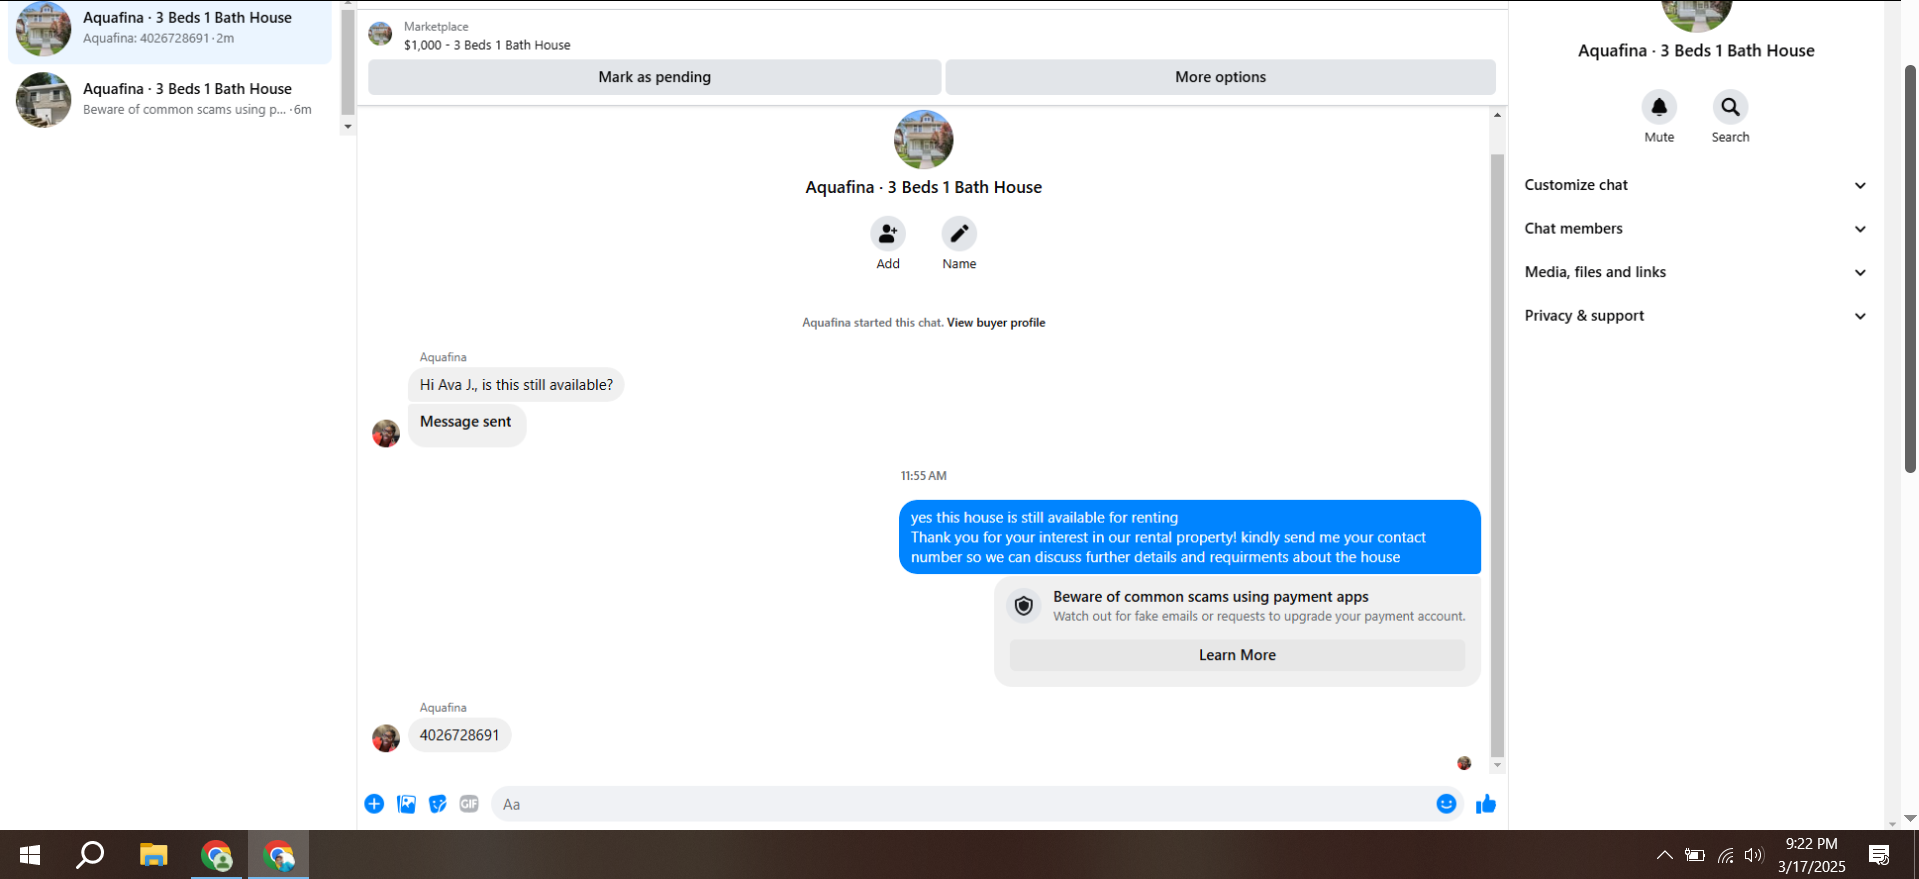Open the emoji picker in the message box

click(x=1446, y=804)
